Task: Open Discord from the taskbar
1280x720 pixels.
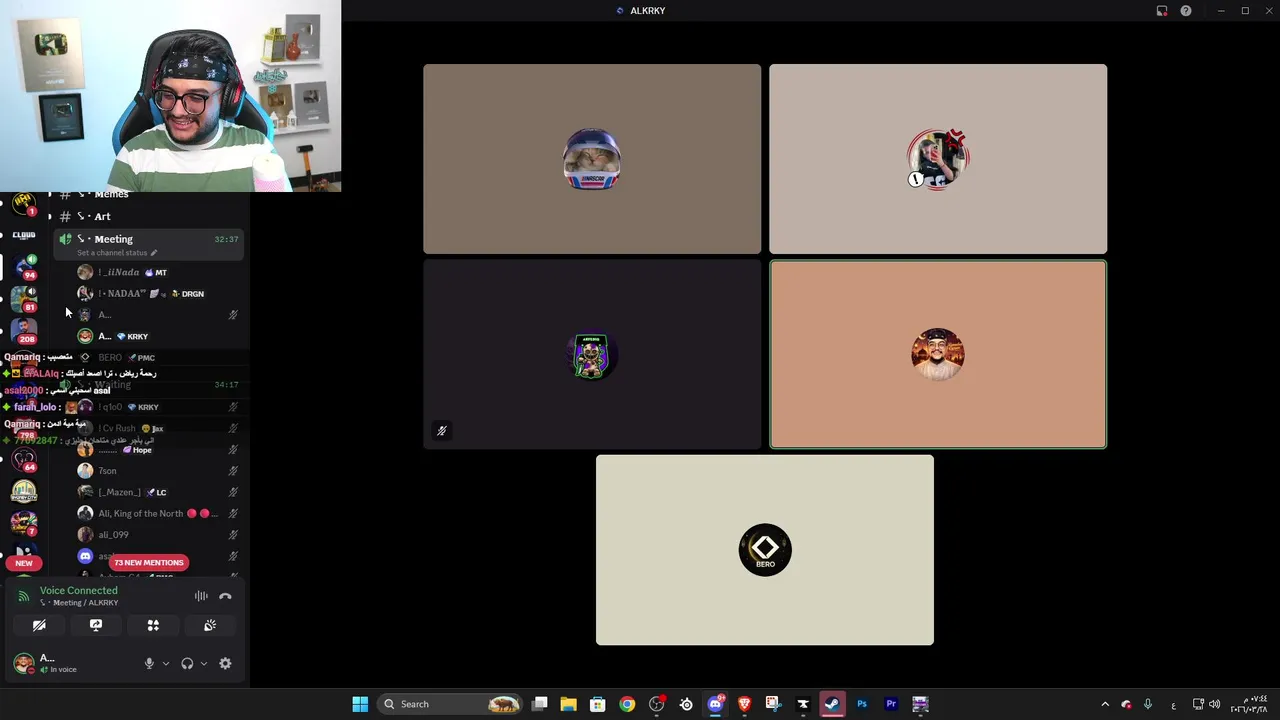Action: pos(715,704)
